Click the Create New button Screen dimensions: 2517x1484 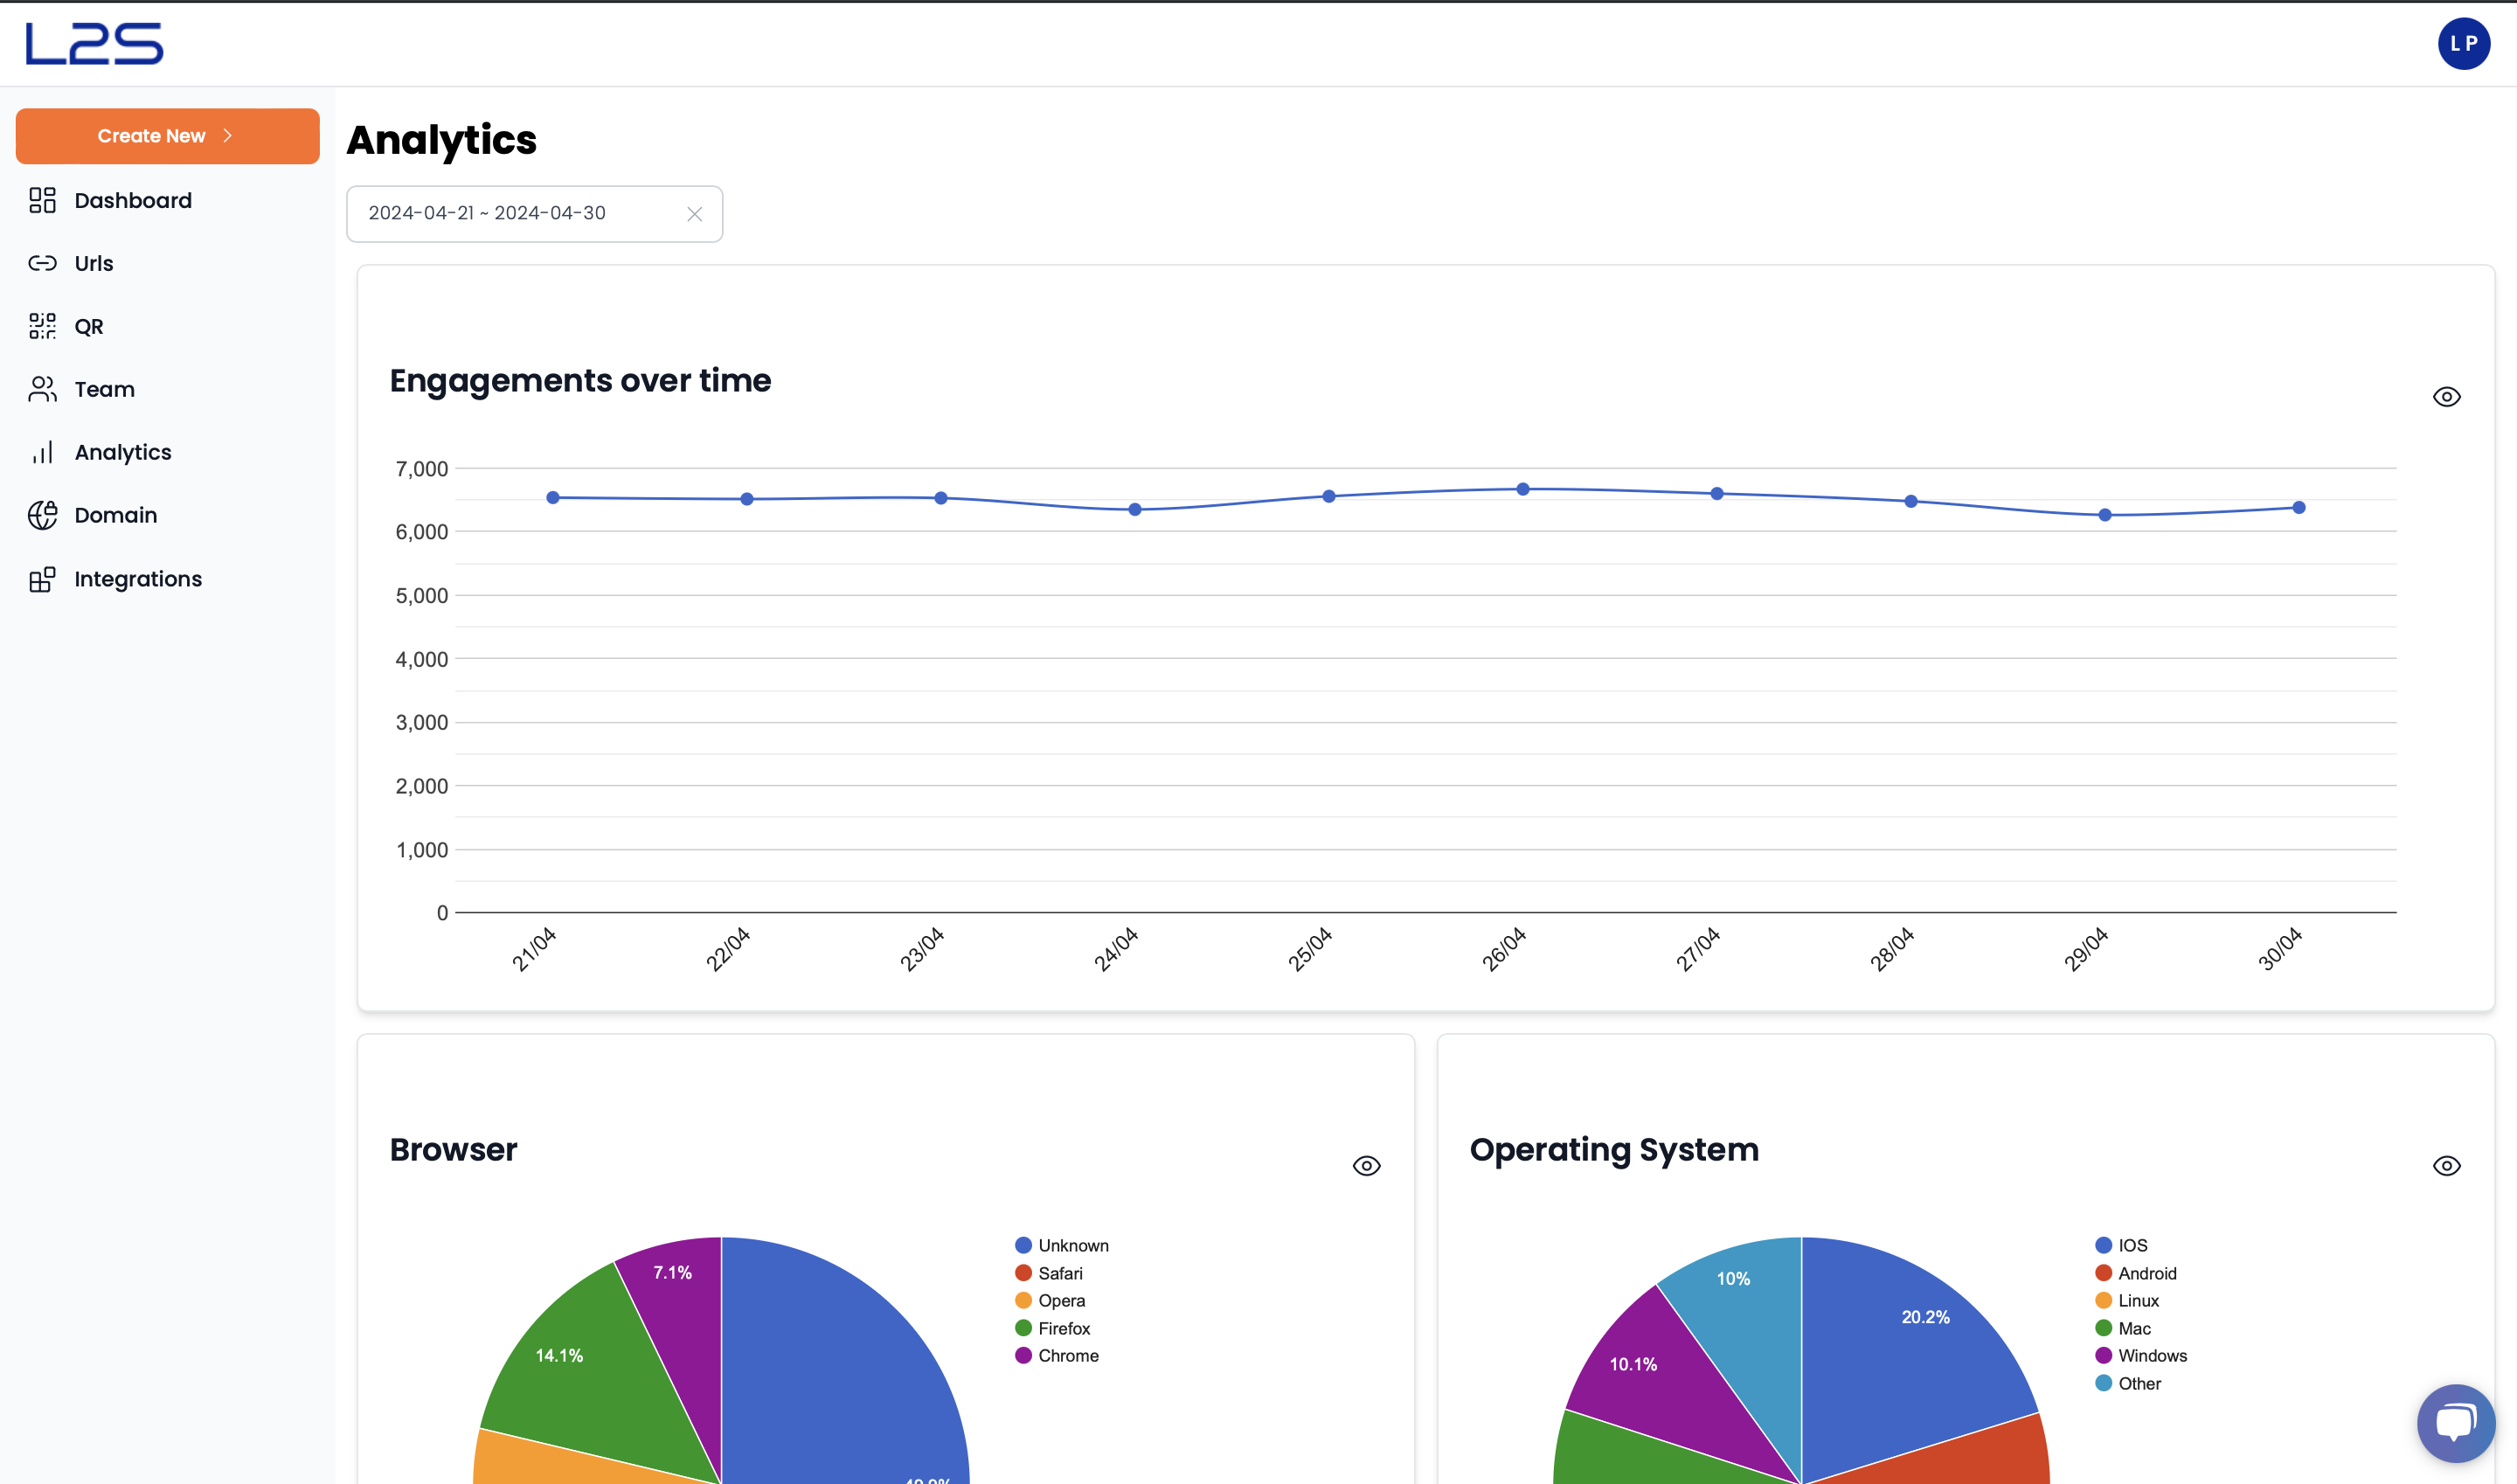point(167,136)
